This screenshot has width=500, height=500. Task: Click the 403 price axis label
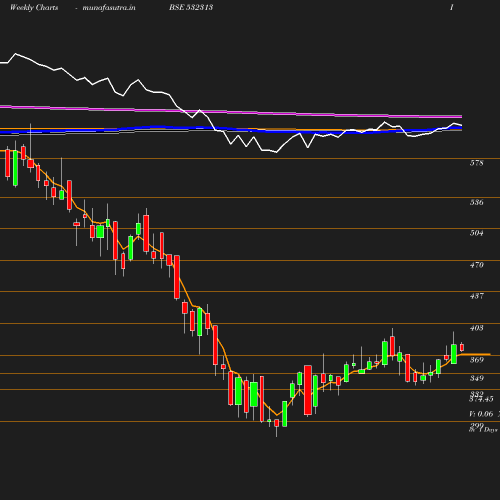(476, 328)
